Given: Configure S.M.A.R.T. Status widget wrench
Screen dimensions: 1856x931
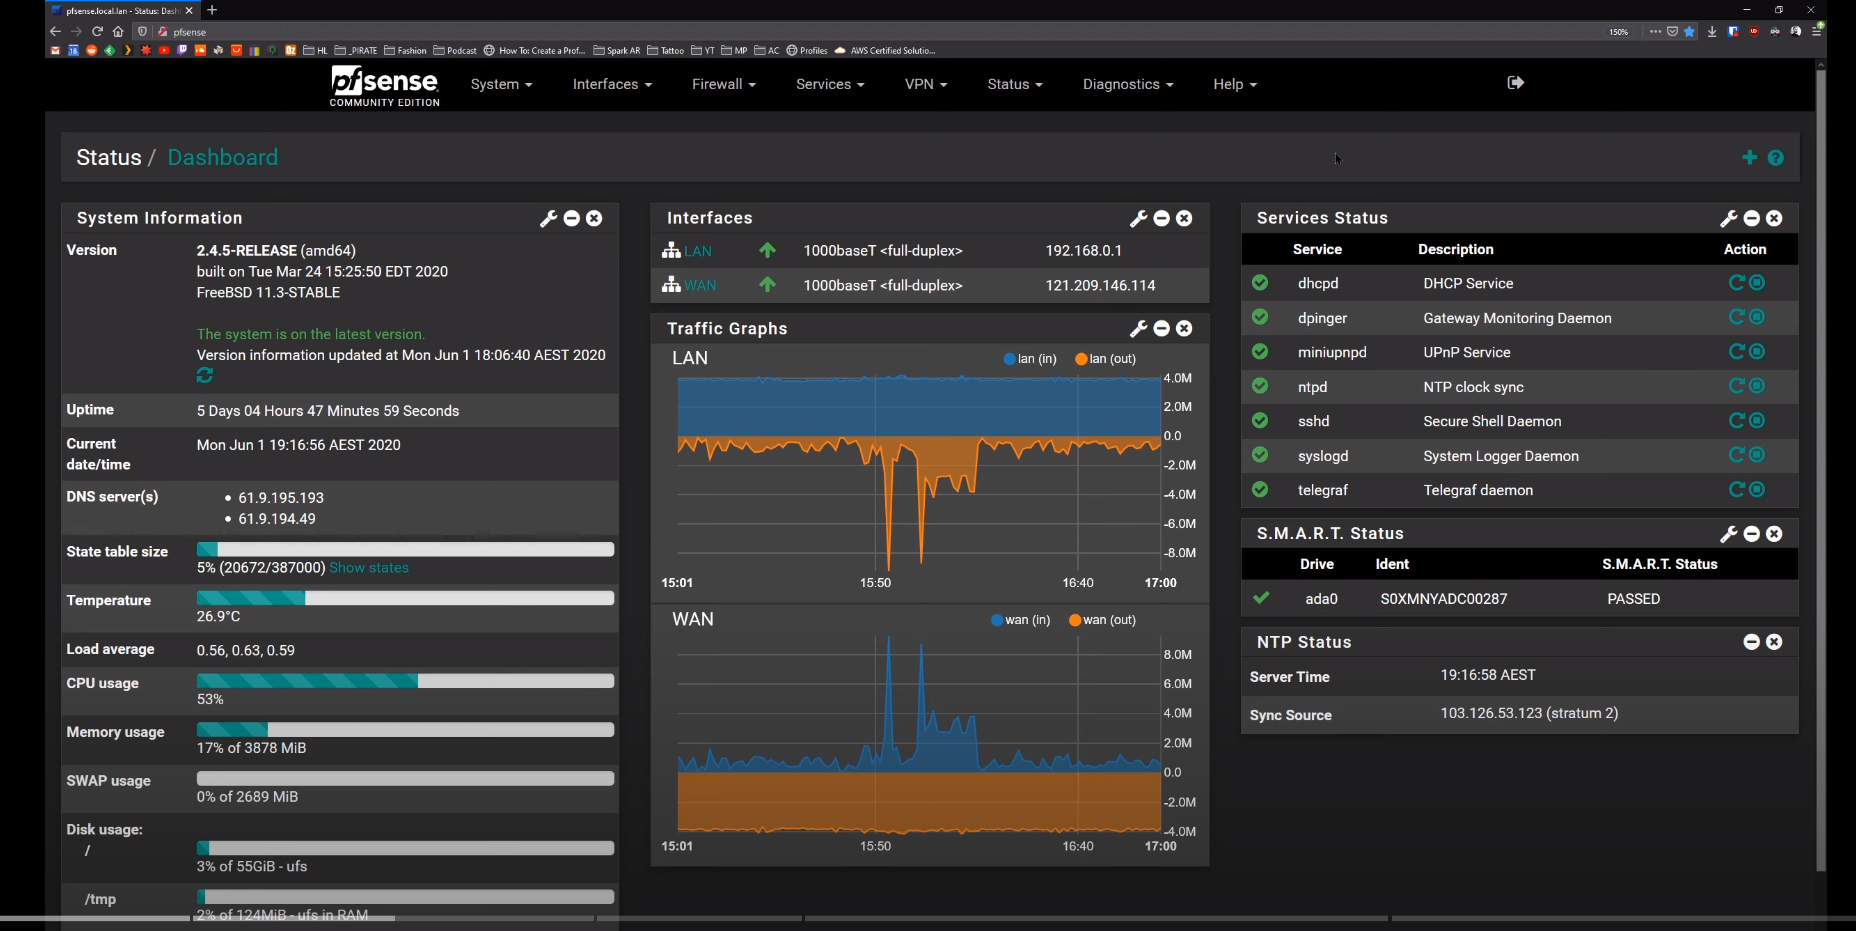Looking at the screenshot, I should 1728,534.
